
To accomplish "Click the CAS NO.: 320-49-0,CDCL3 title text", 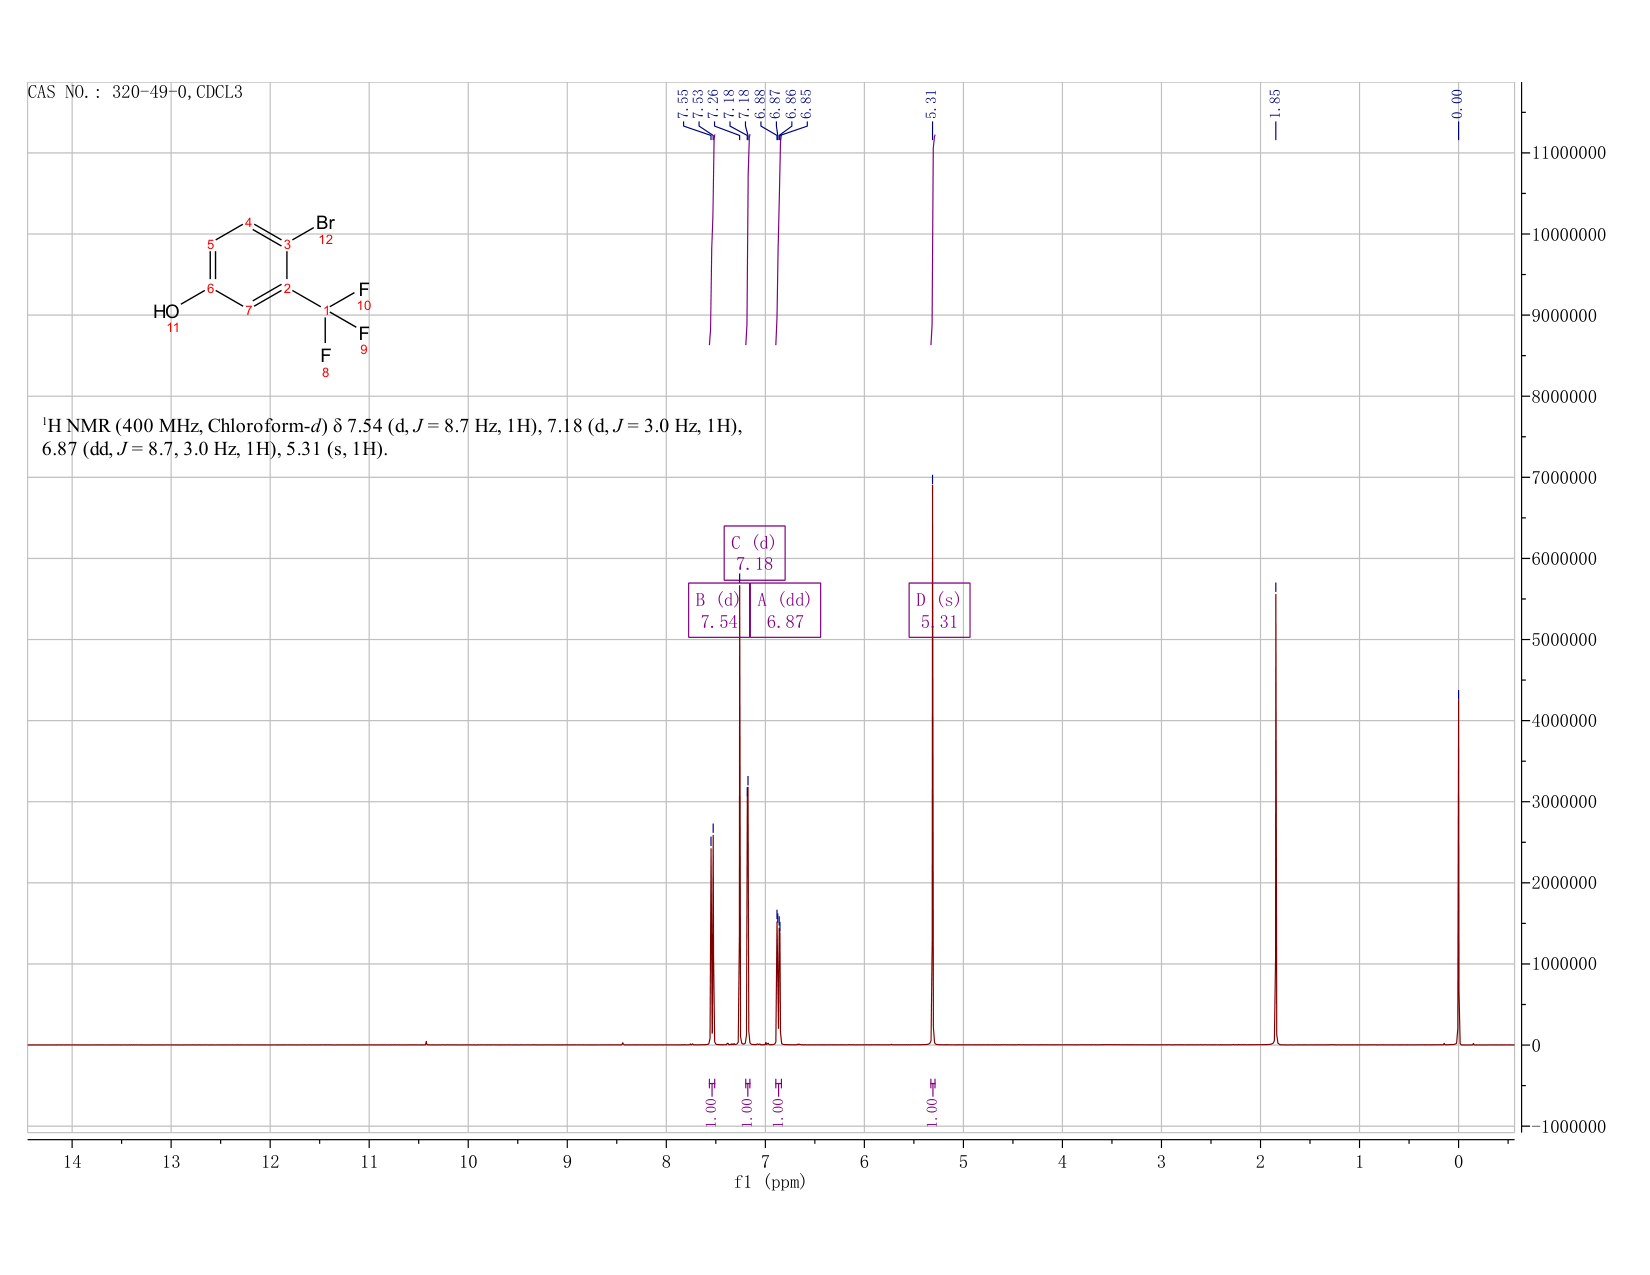I will pyautogui.click(x=135, y=93).
